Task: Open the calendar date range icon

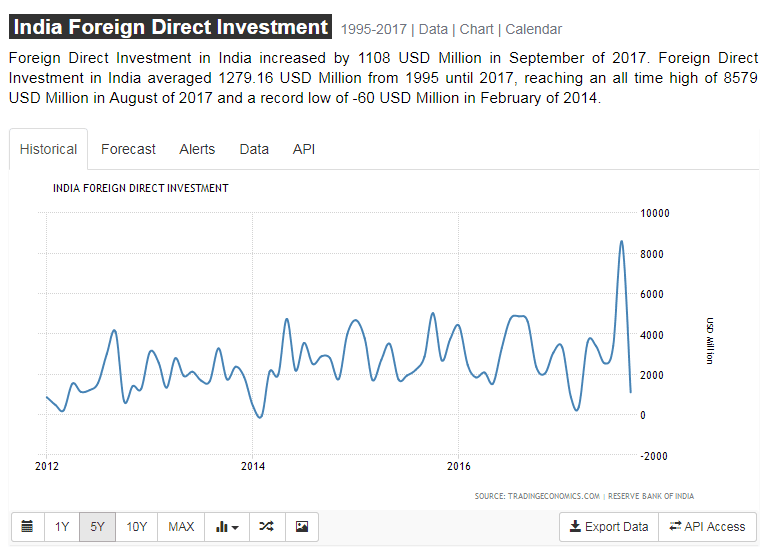Action: [27, 526]
